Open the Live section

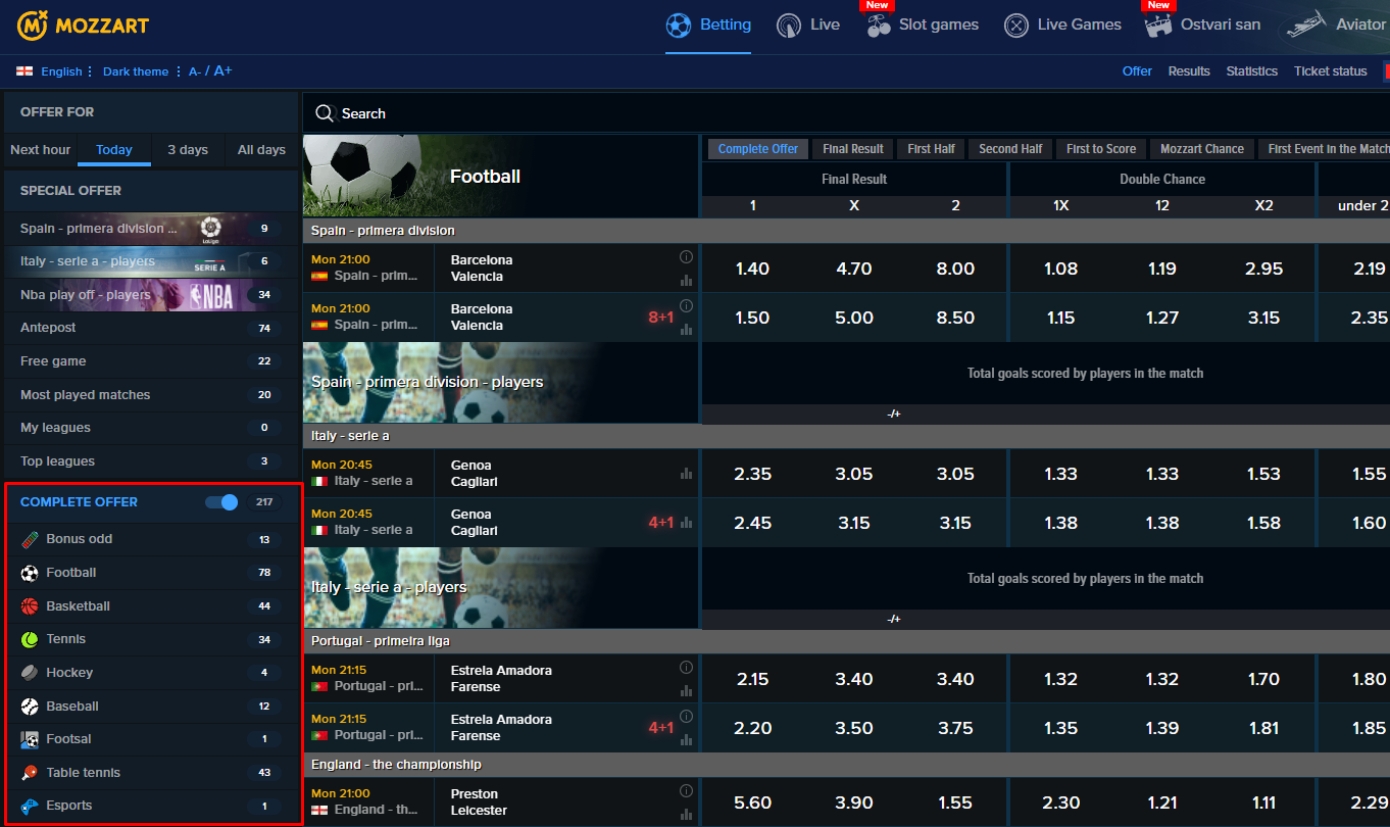click(808, 25)
